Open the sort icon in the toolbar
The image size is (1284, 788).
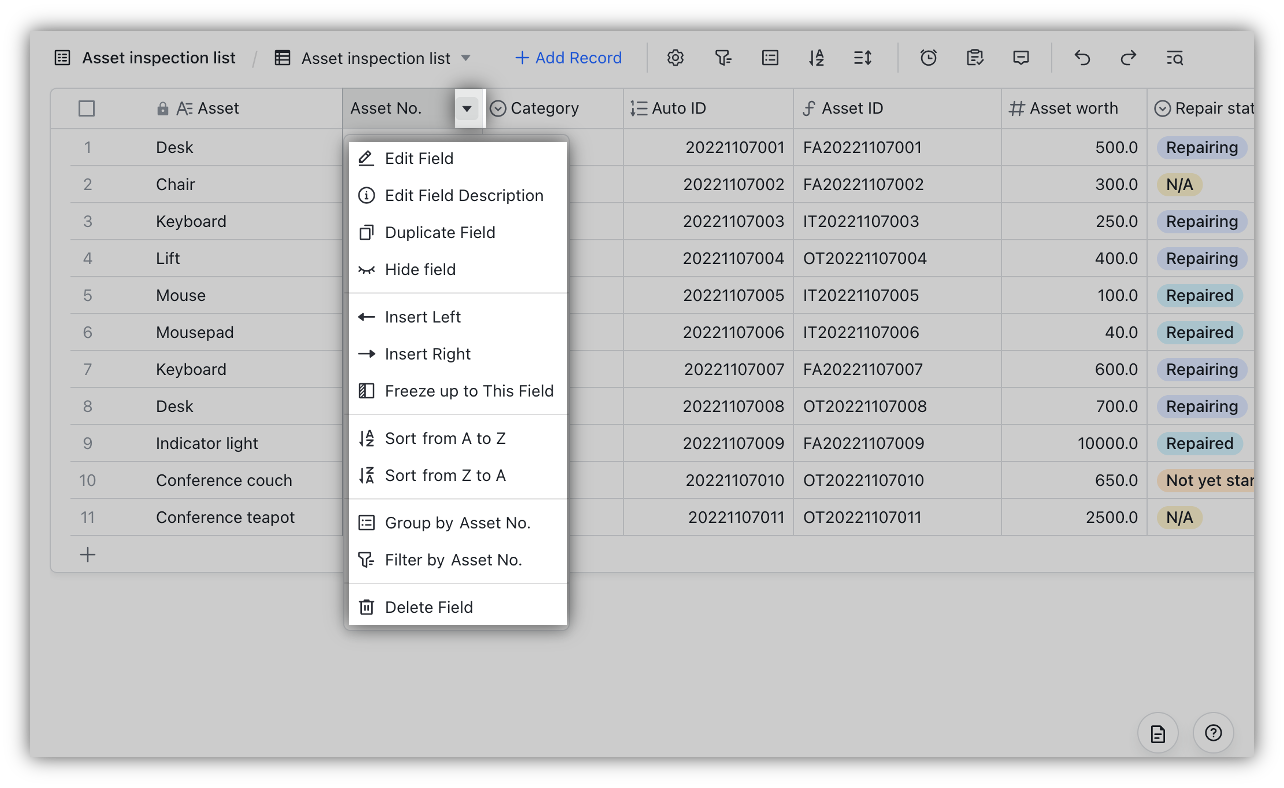[816, 57]
